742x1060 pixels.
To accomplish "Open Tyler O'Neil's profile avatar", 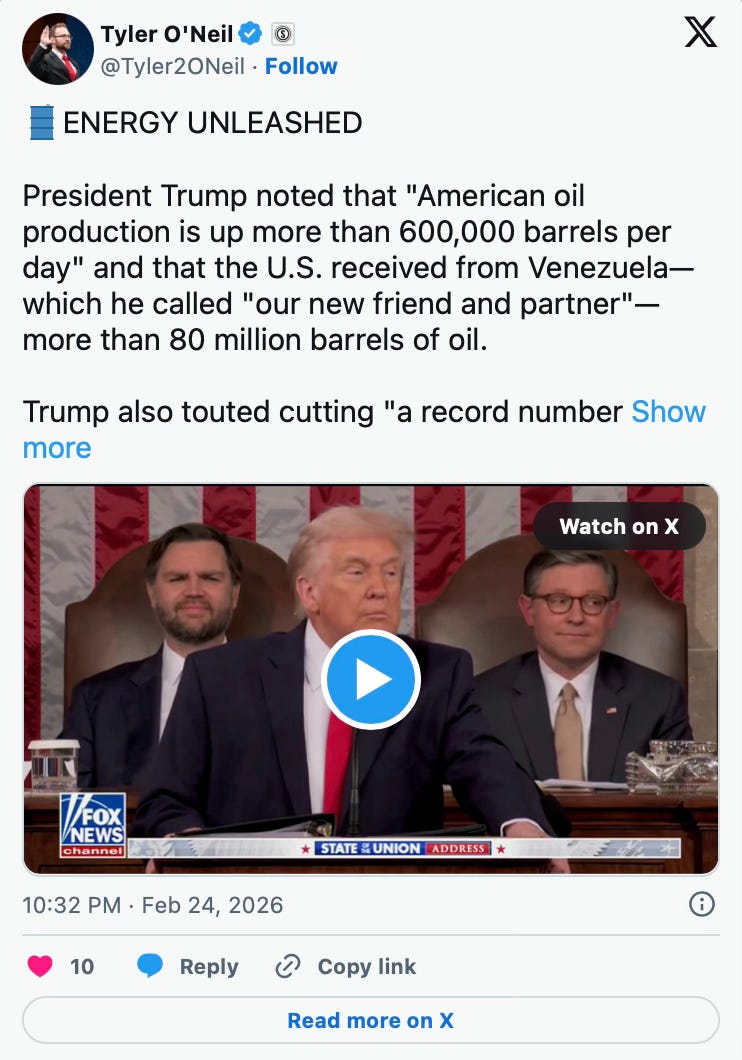I will [x=57, y=49].
